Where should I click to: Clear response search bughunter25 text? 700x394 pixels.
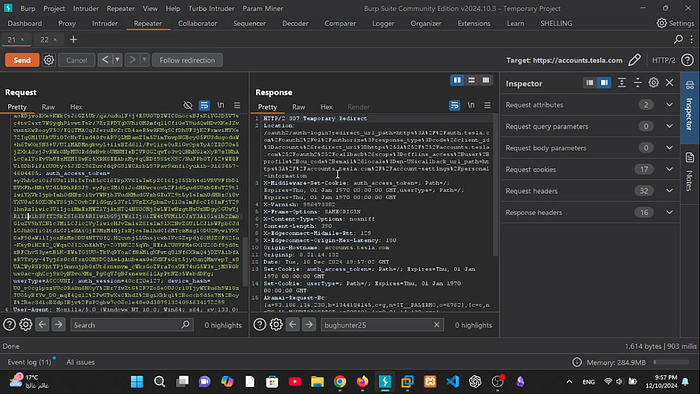(x=437, y=325)
